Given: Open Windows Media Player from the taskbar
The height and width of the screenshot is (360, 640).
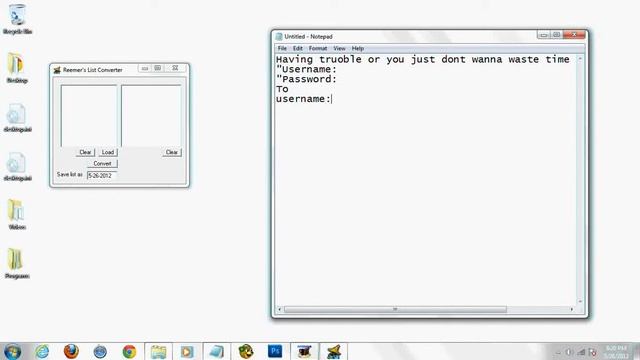Looking at the screenshot, I should pos(187,351).
